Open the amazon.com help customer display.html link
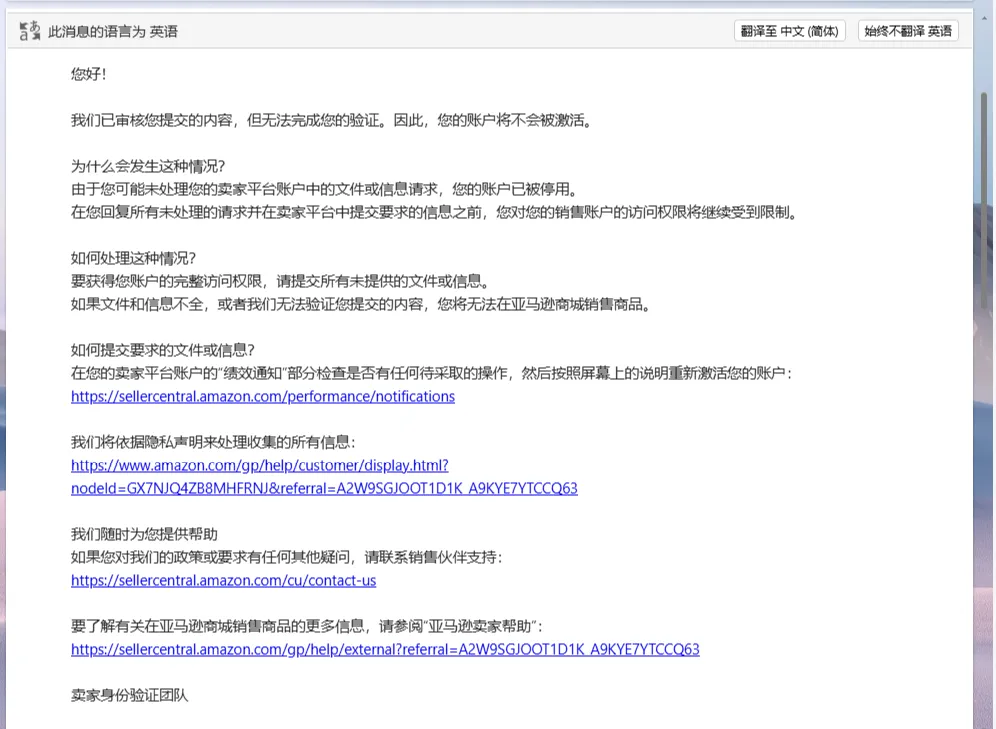The height and width of the screenshot is (729, 996). click(x=324, y=476)
